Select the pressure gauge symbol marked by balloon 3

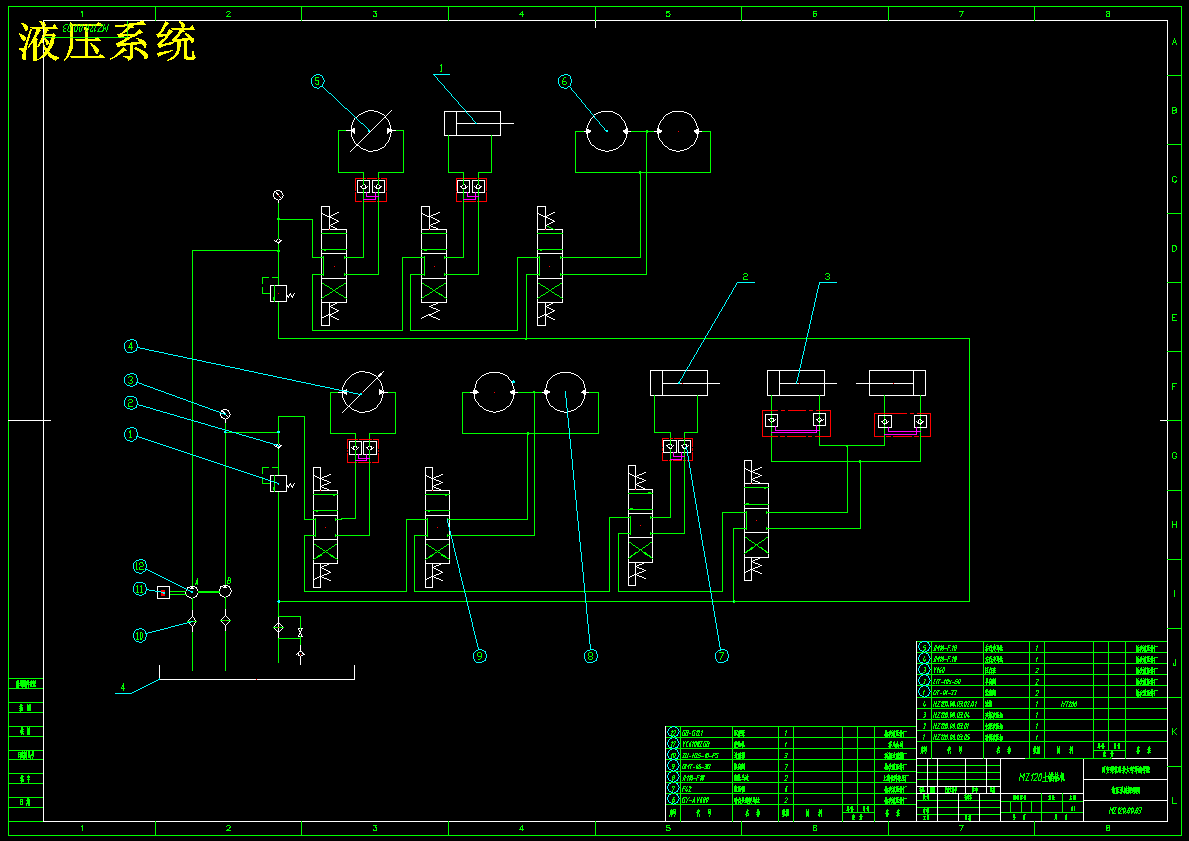225,414
